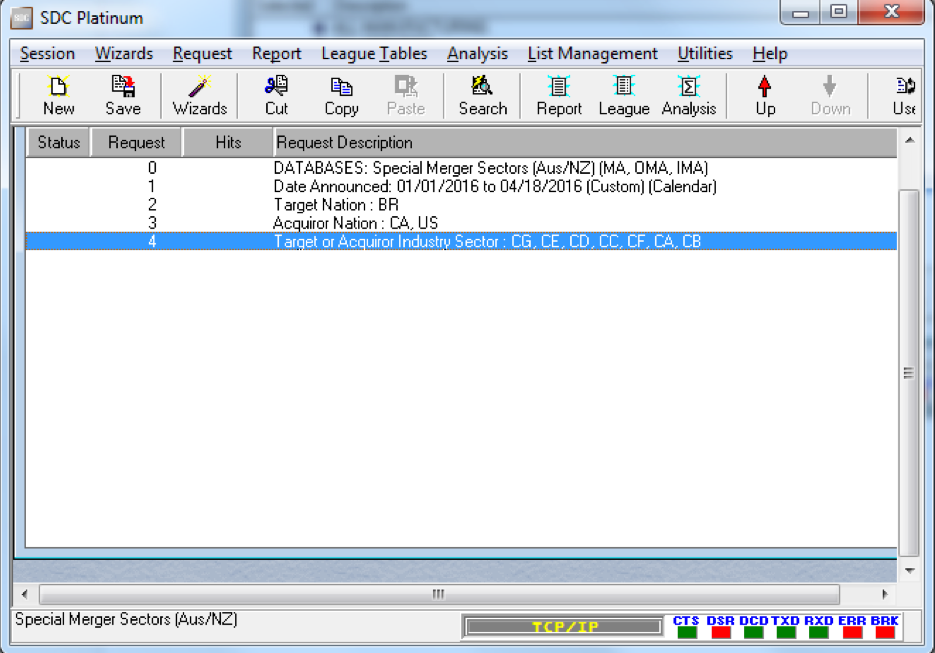The image size is (935, 653).
Task: Click the vertical scrollbar thumb
Action: [x=909, y=373]
